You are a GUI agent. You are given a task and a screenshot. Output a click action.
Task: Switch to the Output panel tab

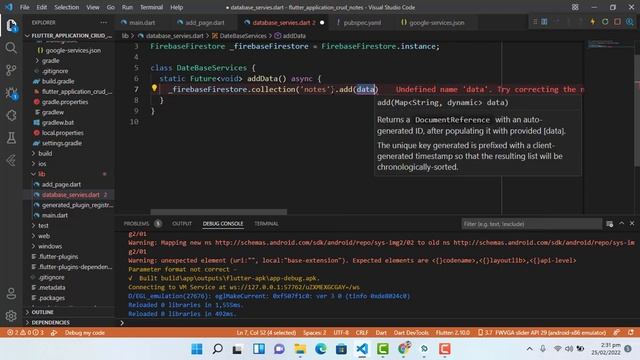[182, 224]
